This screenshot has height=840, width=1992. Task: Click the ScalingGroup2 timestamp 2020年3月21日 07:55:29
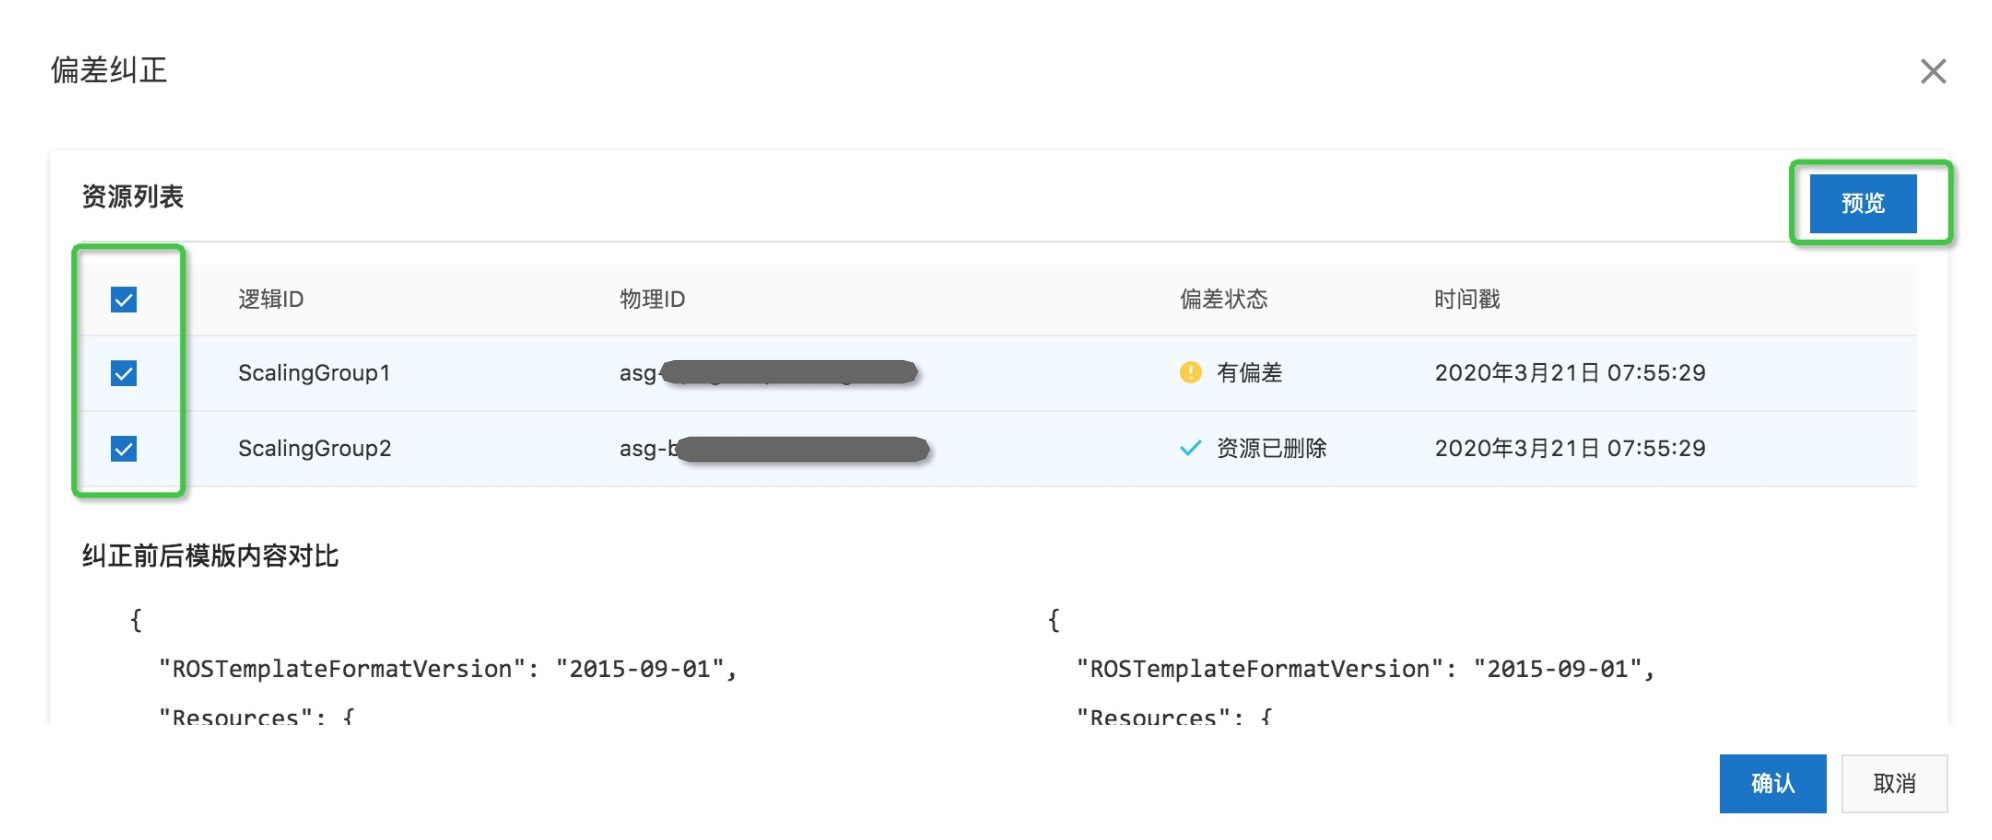(x=1570, y=448)
